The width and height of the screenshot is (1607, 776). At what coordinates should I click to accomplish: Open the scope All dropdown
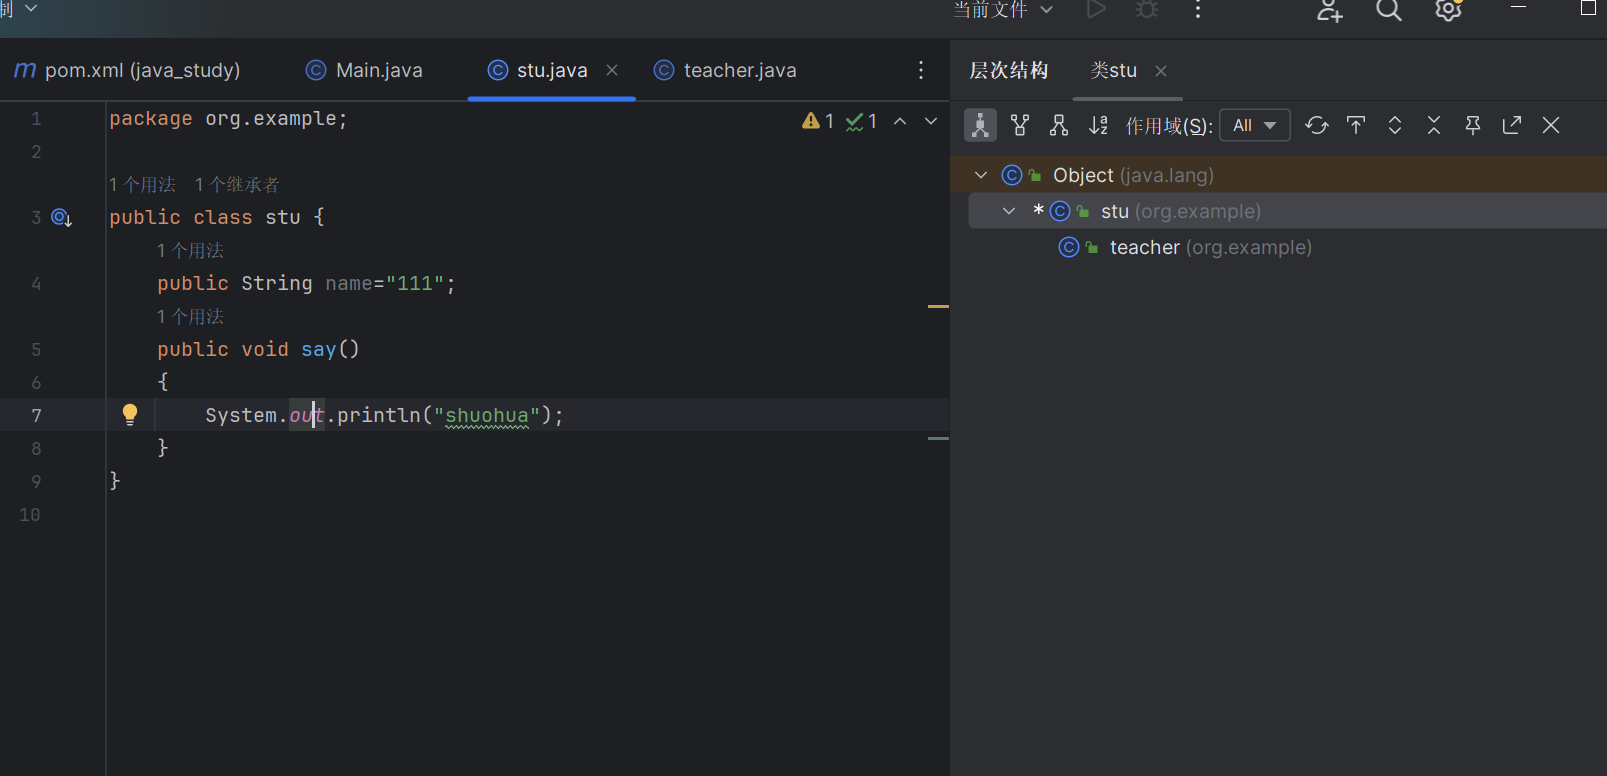(x=1255, y=125)
